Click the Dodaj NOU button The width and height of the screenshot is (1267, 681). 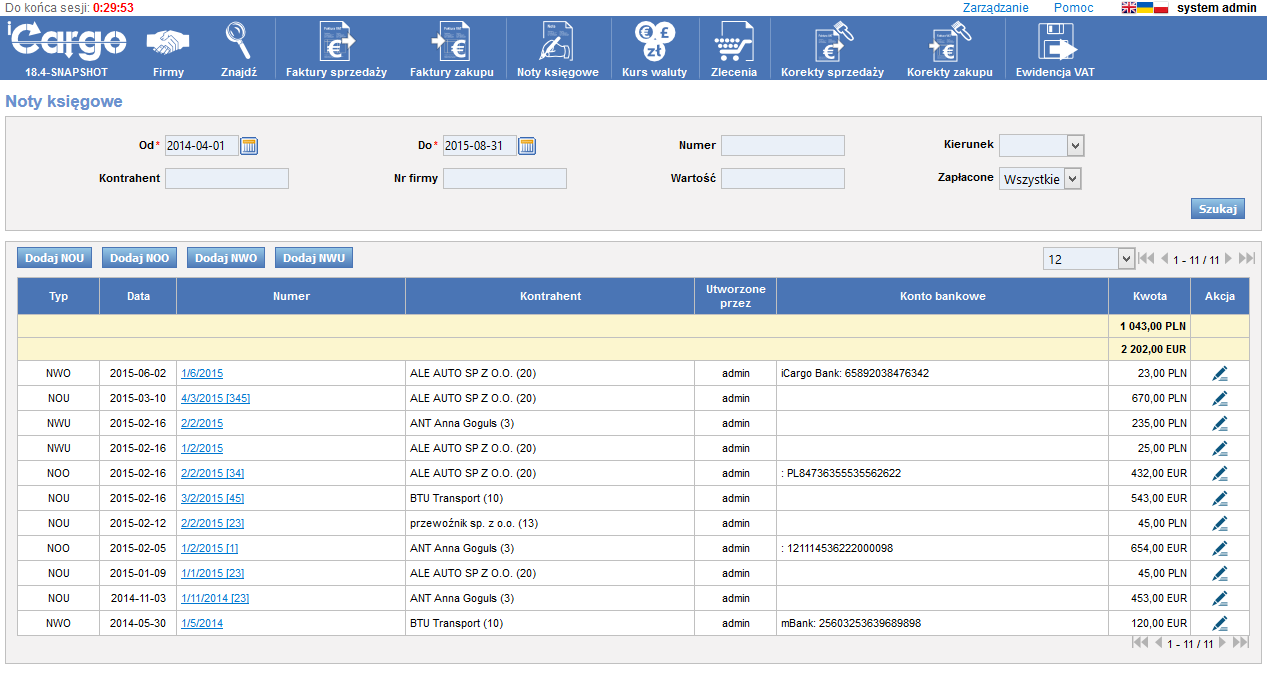(x=55, y=258)
